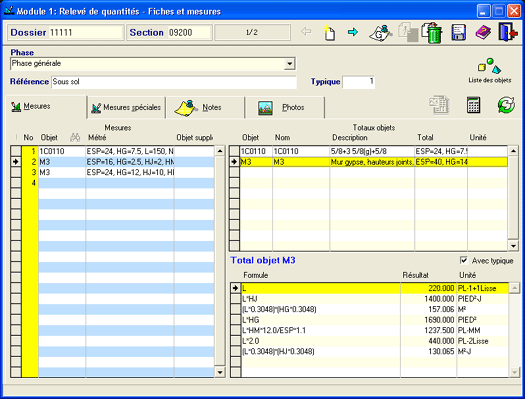This screenshot has width=525, height=399.
Task: Click up arrow of Totaux objets scrollbar
Action: click(x=513, y=151)
